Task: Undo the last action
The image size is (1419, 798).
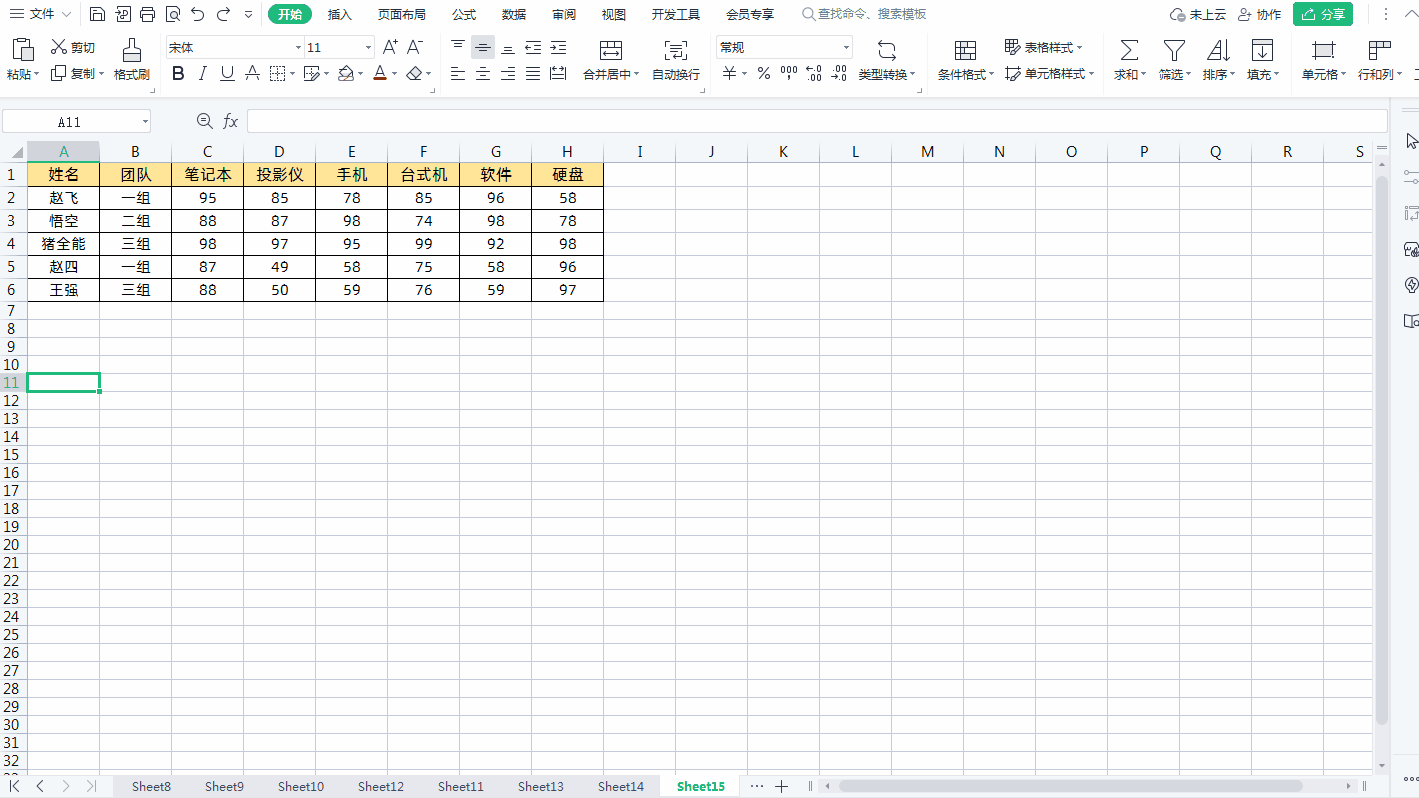Action: point(198,14)
